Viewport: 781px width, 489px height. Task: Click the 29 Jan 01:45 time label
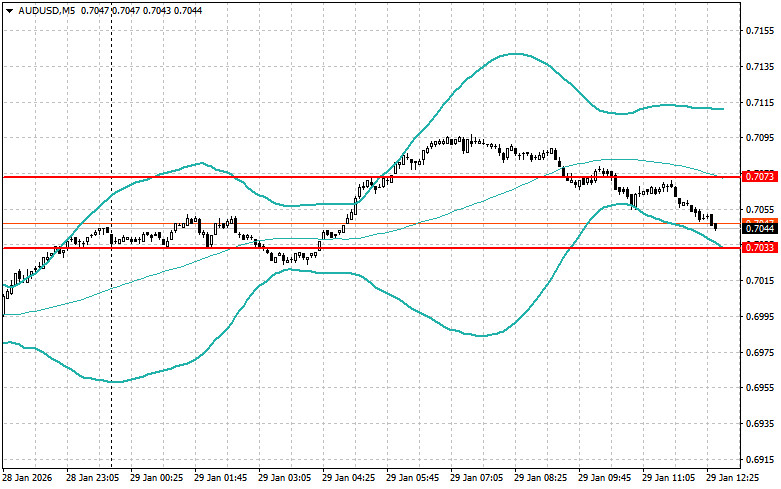(221, 478)
